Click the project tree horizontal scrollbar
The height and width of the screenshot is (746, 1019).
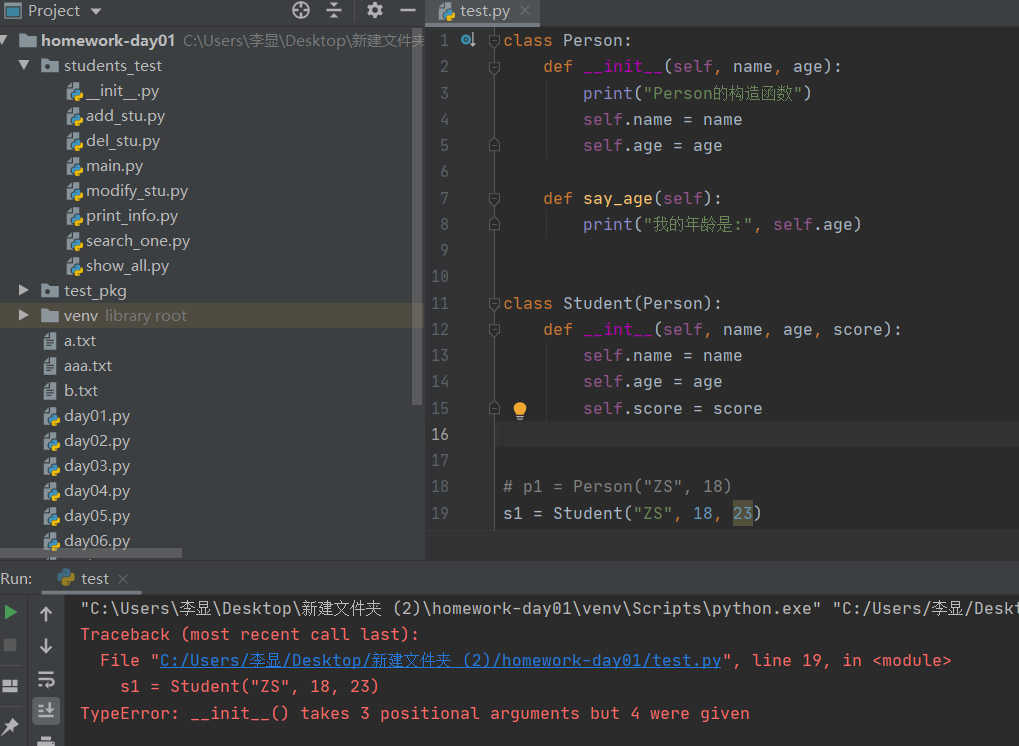tap(91, 553)
